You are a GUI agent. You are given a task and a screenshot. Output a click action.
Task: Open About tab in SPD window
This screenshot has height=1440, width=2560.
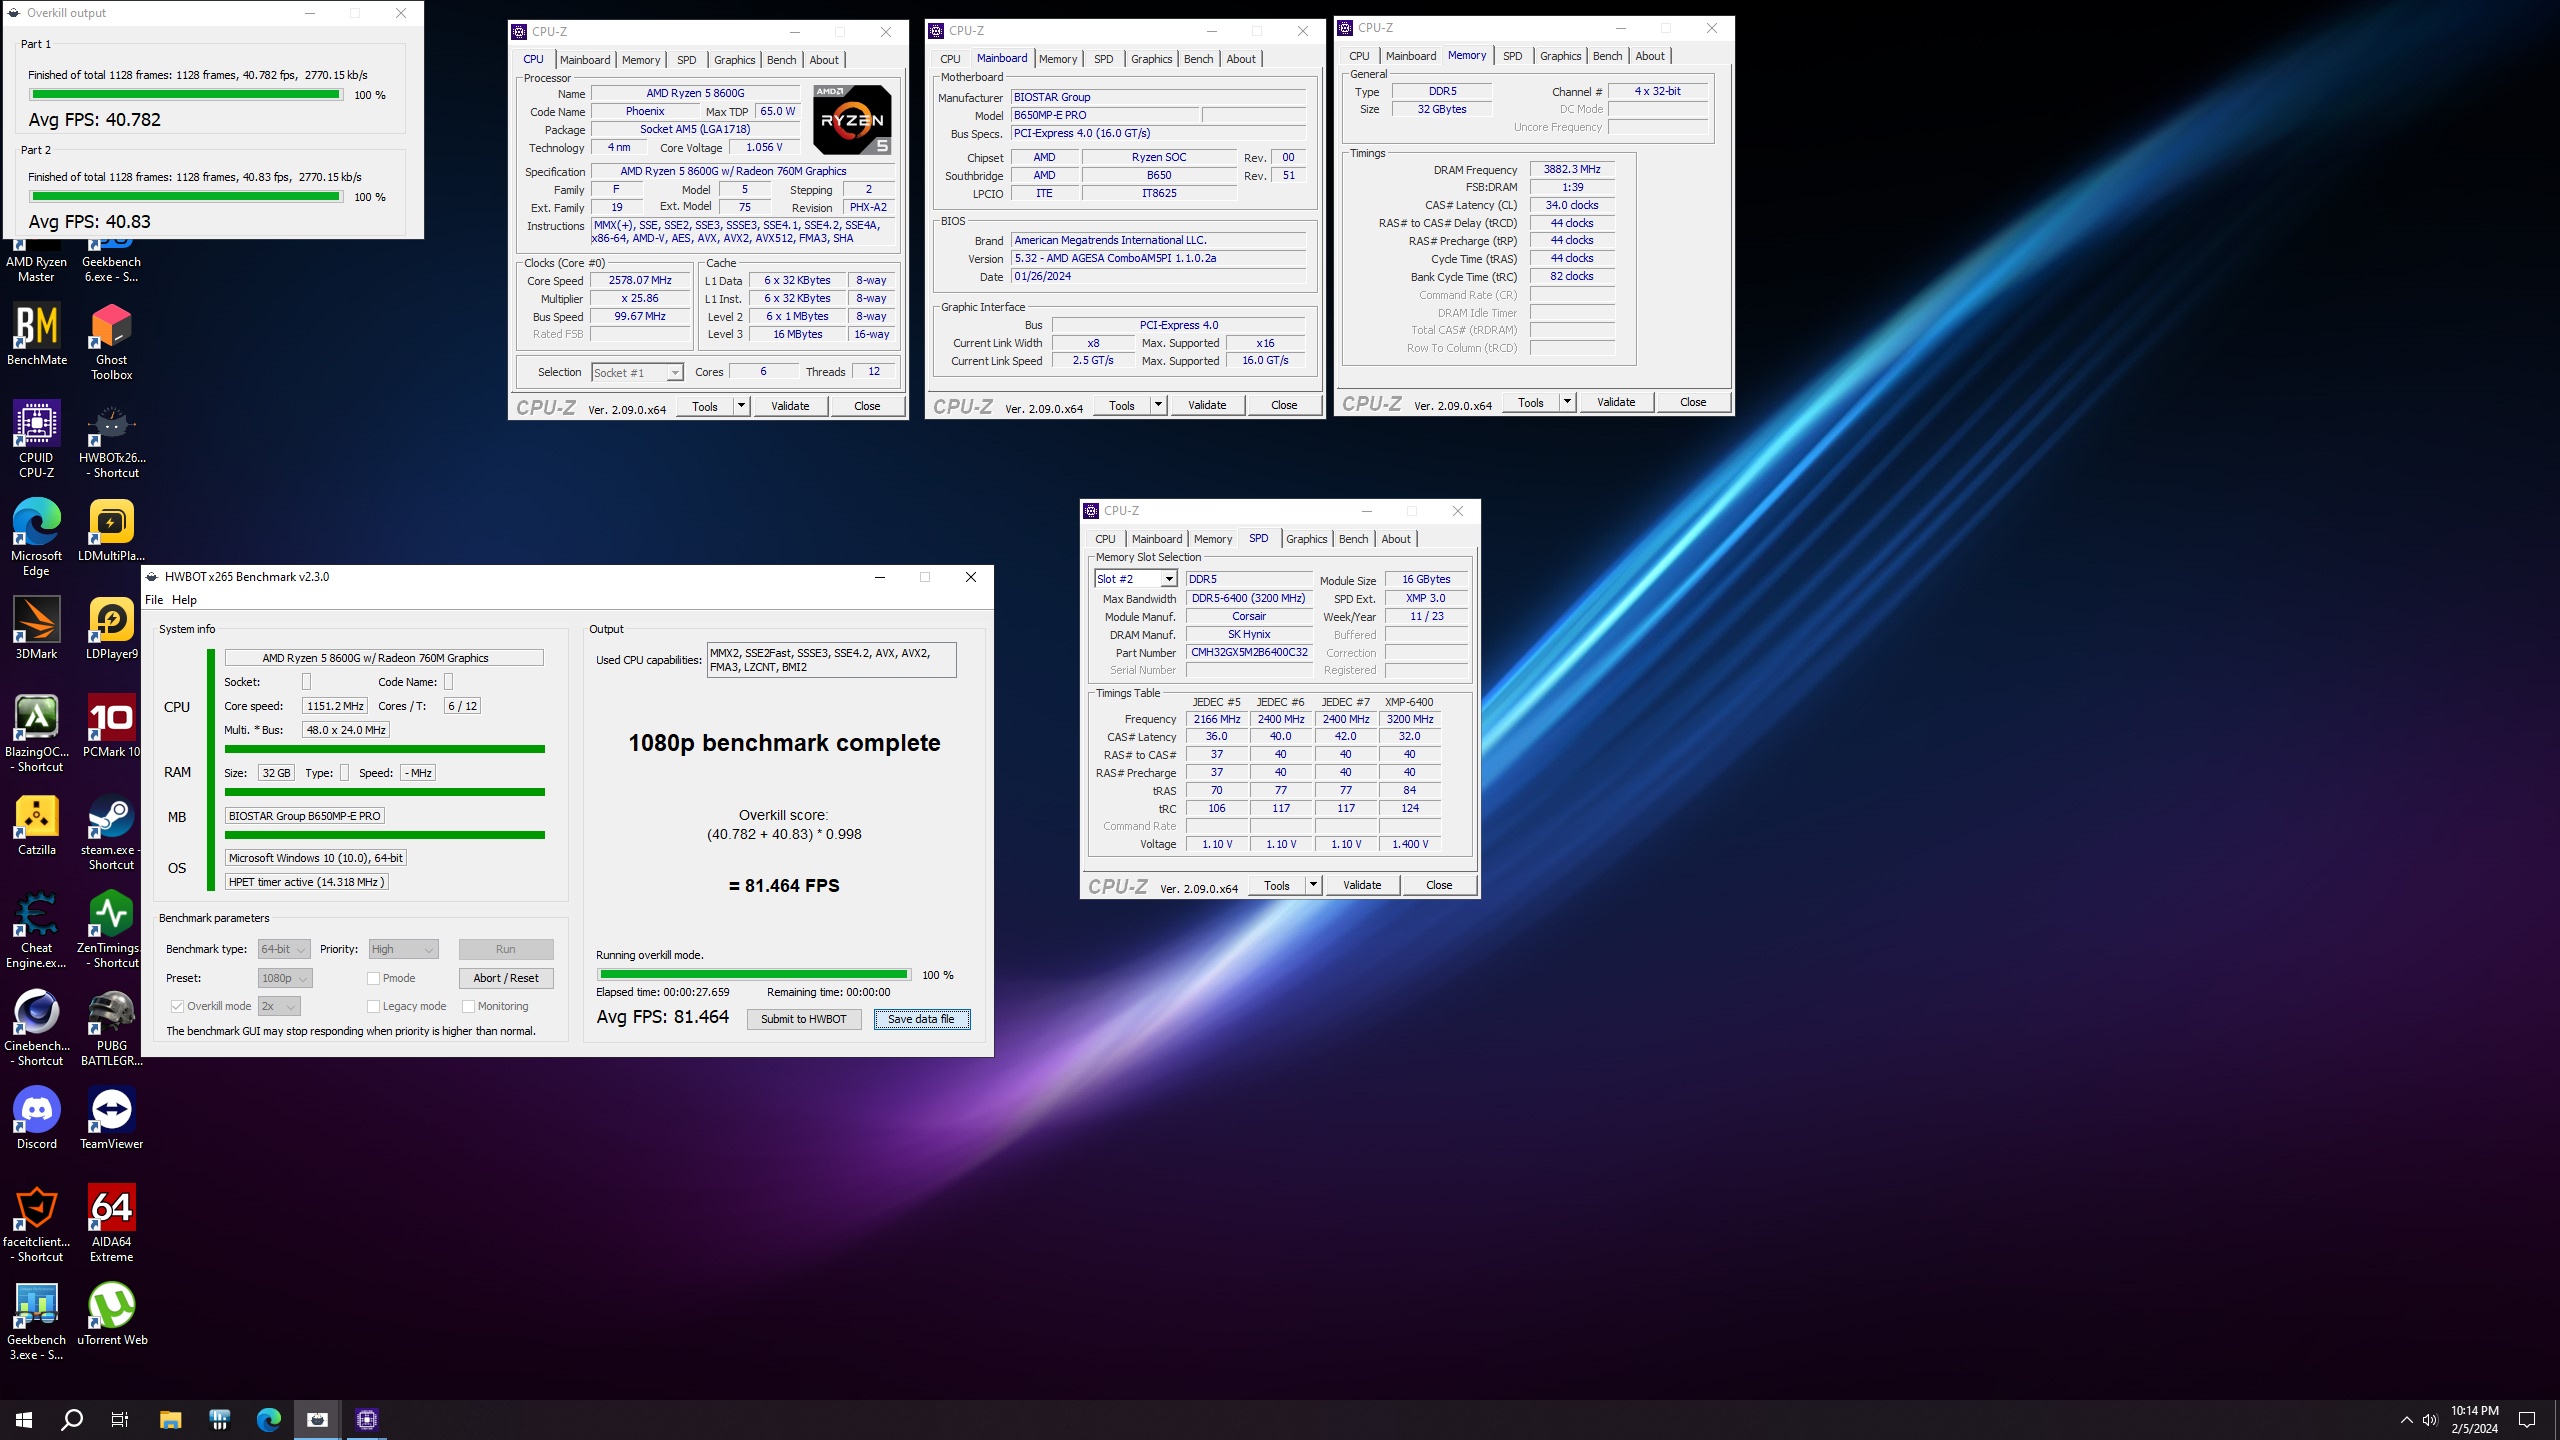(1396, 539)
